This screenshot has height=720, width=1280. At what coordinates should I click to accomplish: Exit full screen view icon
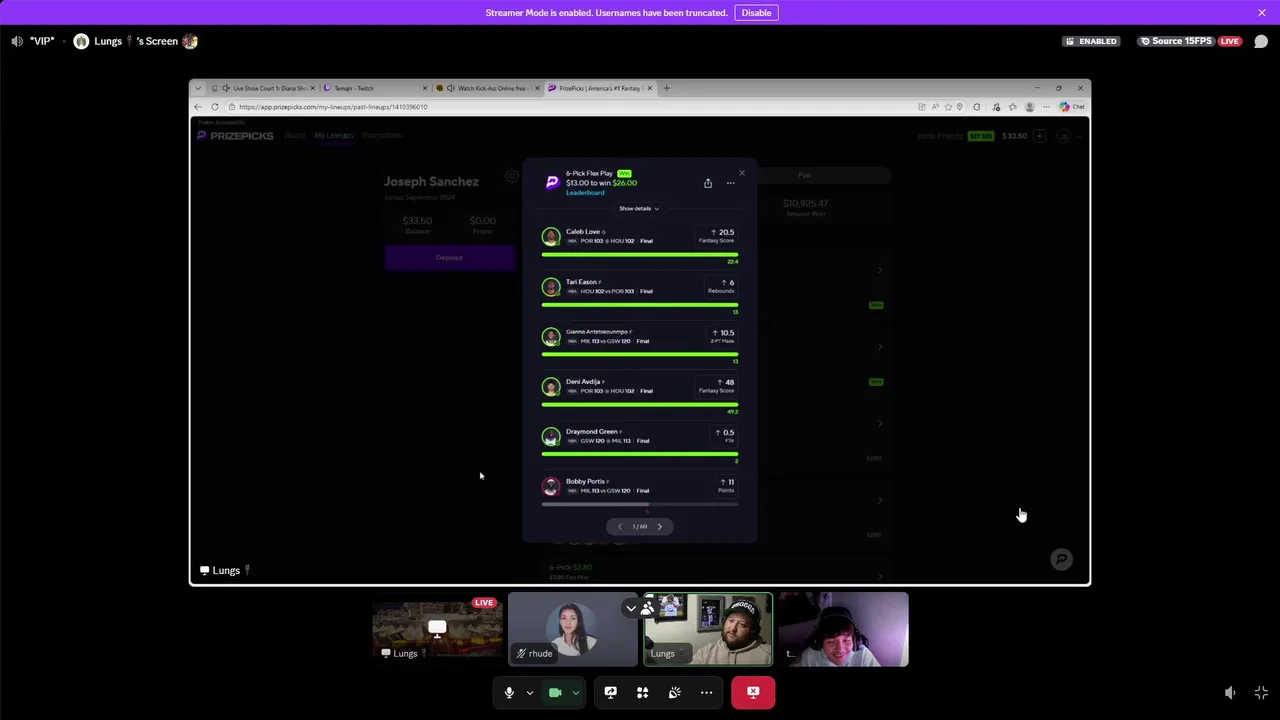tap(1261, 692)
